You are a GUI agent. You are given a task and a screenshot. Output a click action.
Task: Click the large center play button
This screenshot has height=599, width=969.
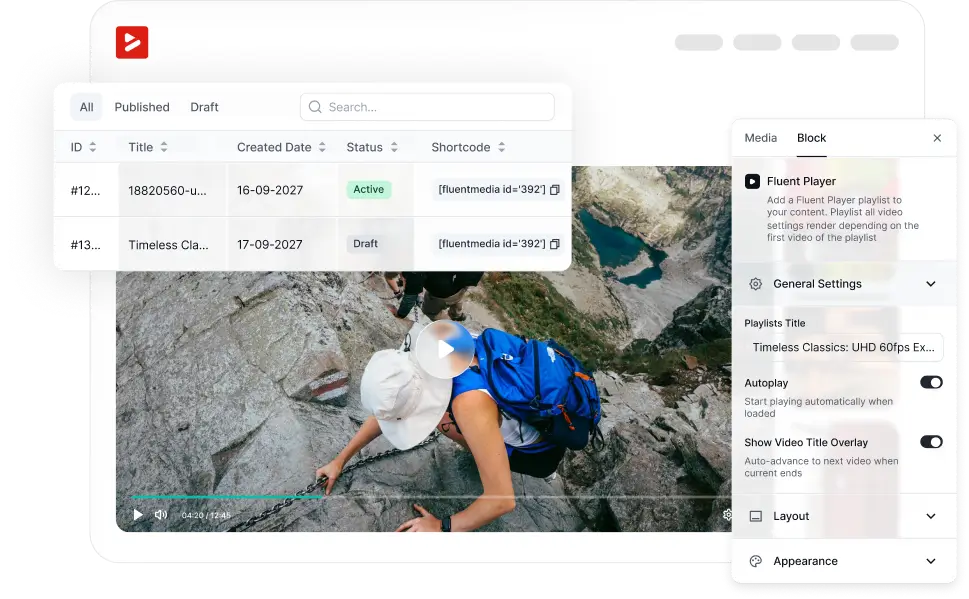coord(445,349)
